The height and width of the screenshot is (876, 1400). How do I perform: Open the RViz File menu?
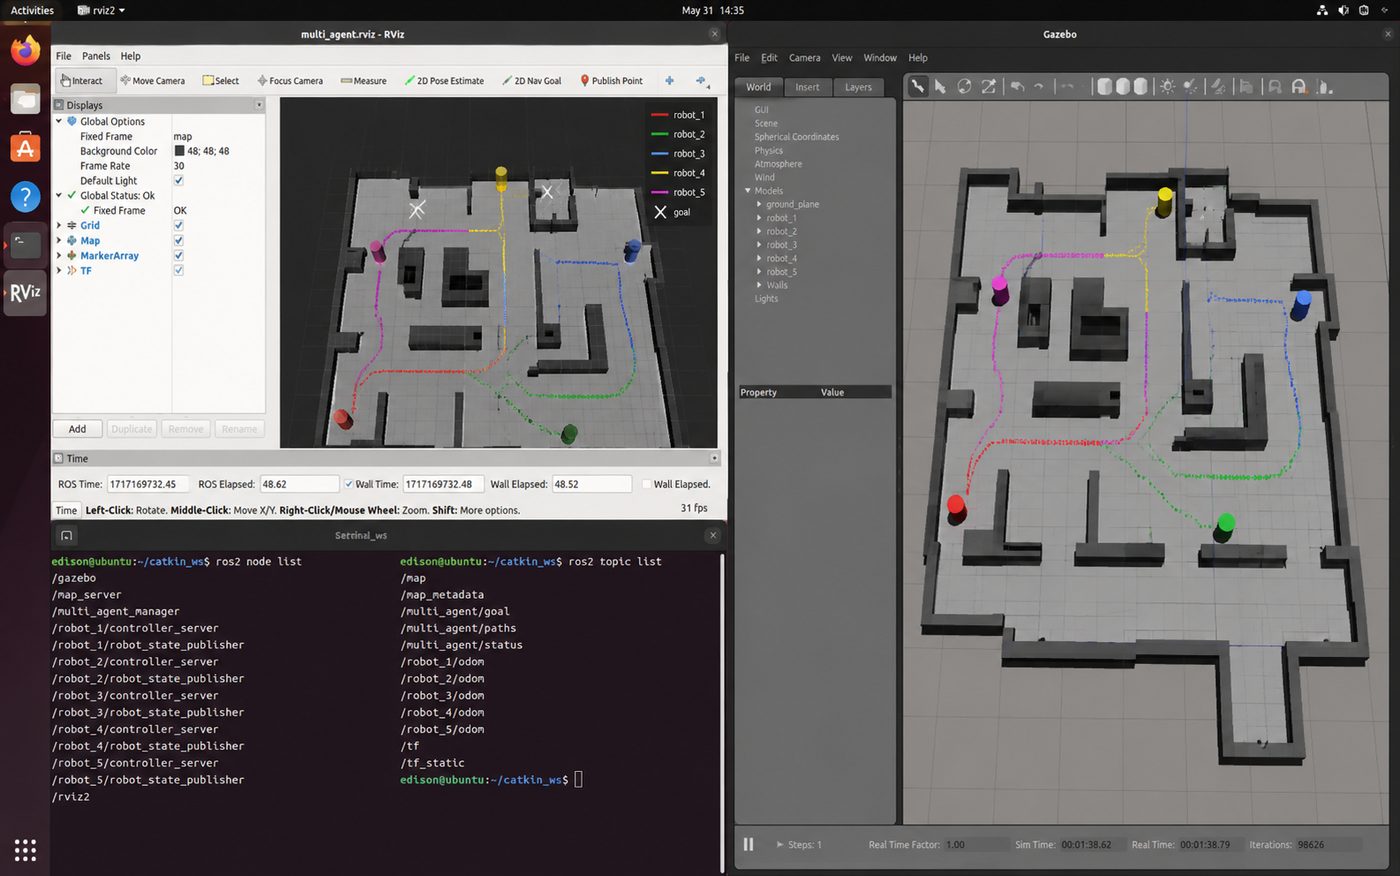pyautogui.click(x=63, y=56)
